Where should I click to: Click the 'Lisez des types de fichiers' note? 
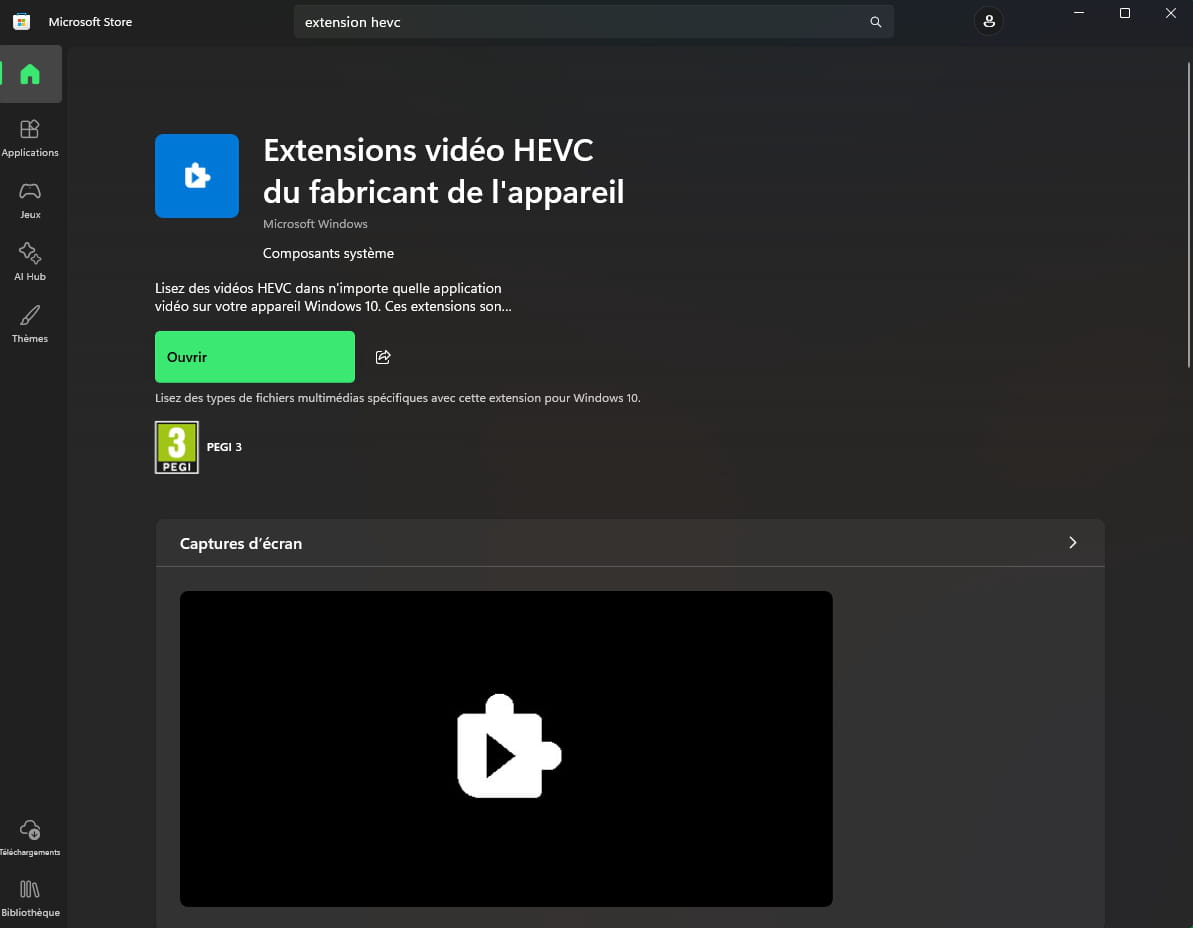coord(397,398)
